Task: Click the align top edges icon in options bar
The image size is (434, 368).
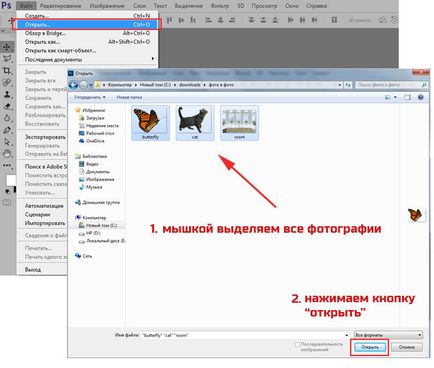Action: (169, 20)
